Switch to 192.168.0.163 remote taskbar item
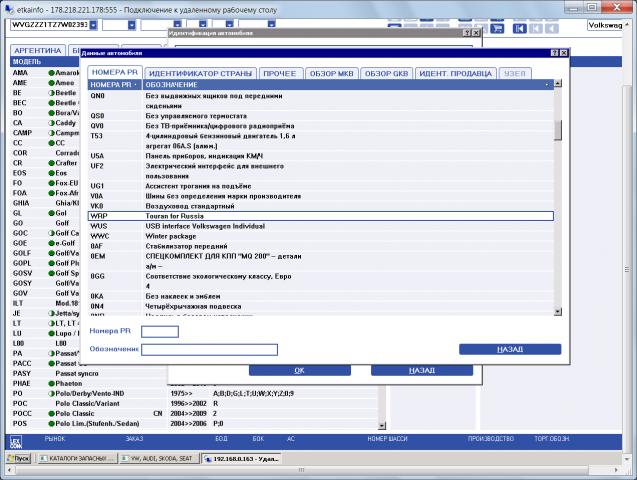This screenshot has width=637, height=480. click(x=242, y=458)
